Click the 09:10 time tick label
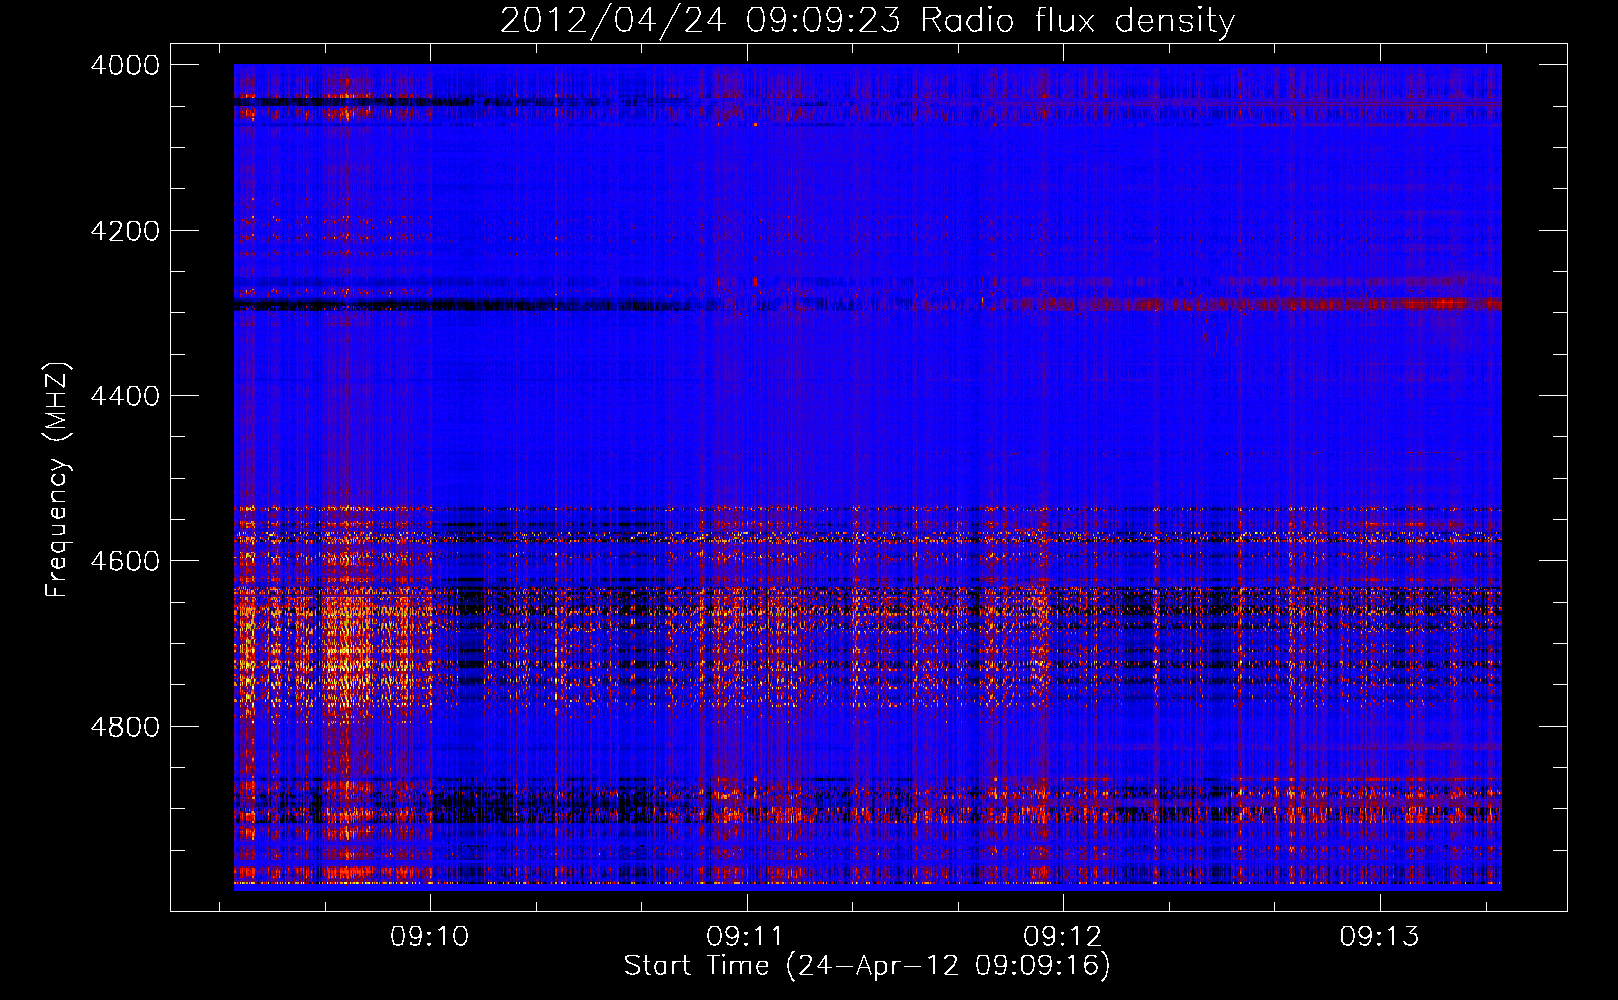The image size is (1618, 1000). (430, 937)
